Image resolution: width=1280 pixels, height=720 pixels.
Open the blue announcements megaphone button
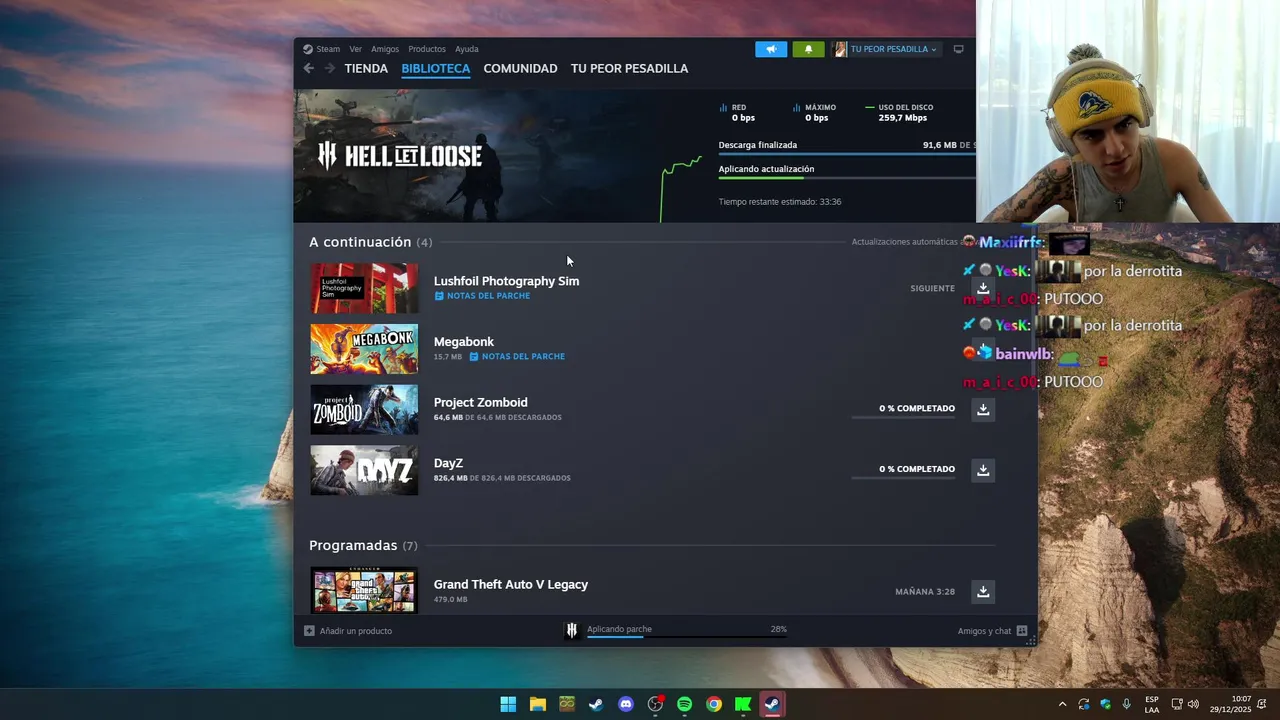[771, 49]
